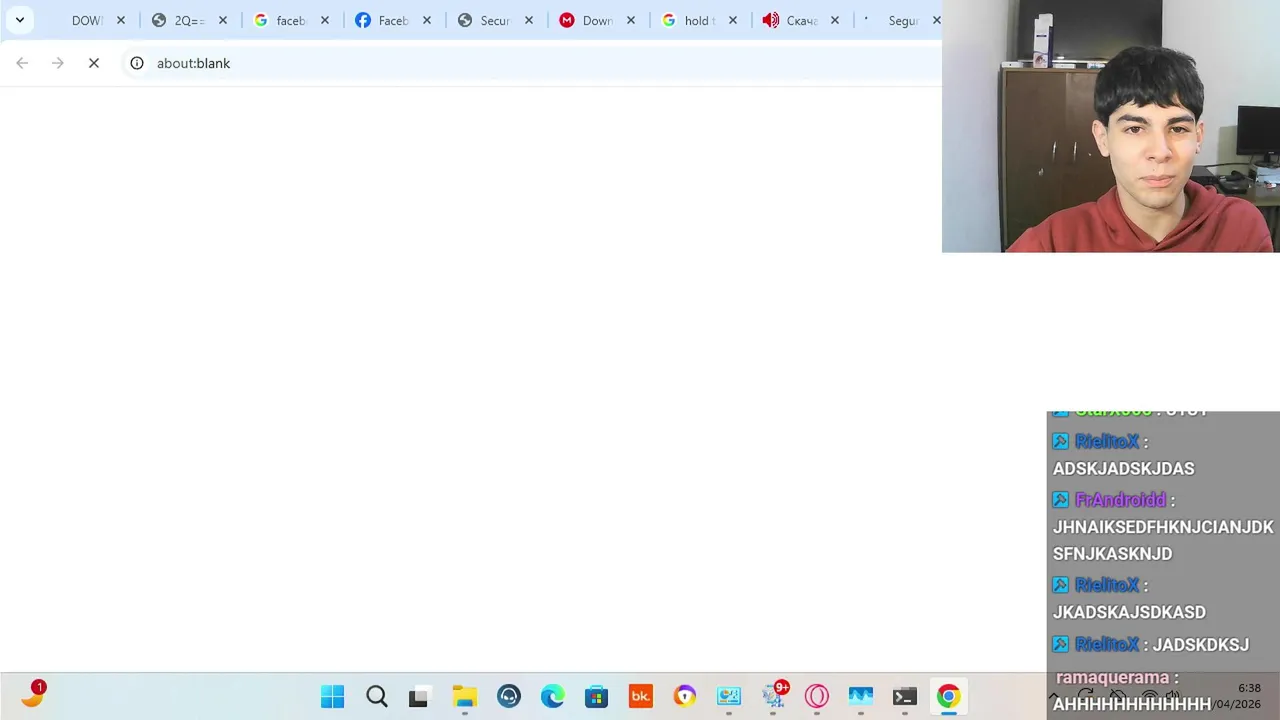1280x720 pixels.
Task: Click RielitoX's 'JKADSKAJSDKASD' chat message
Action: coord(1129,612)
